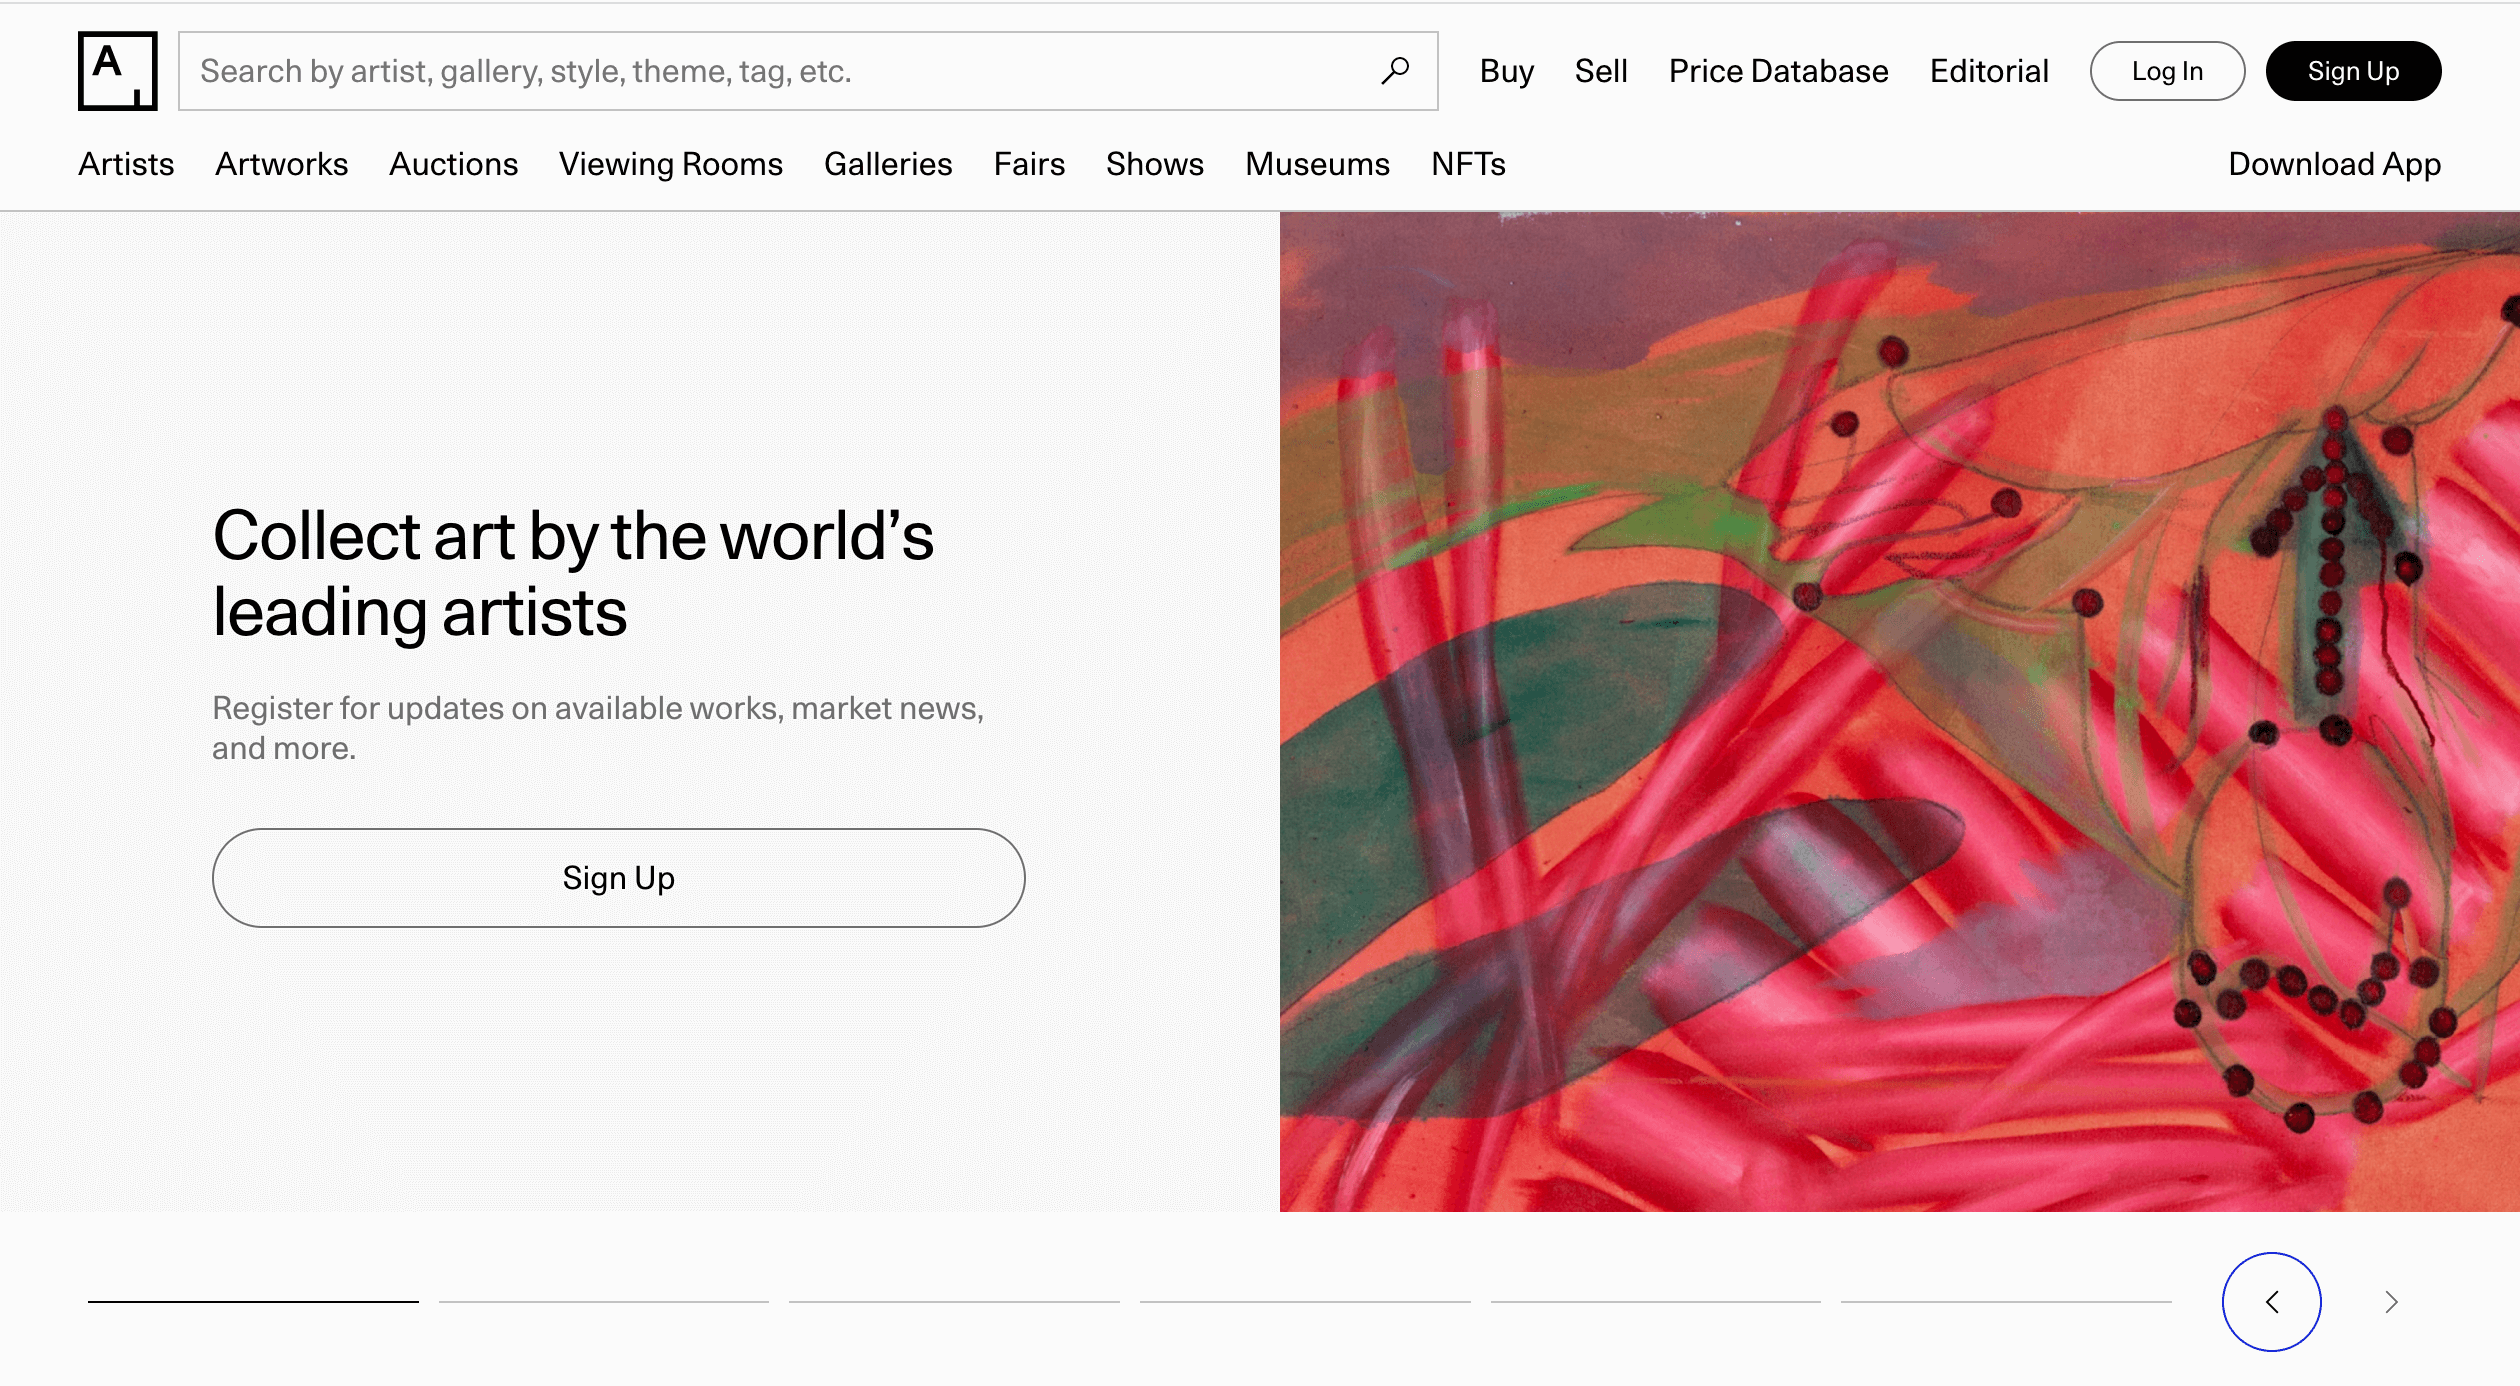
Task: Advance to next carousel slide arrow
Action: click(x=2391, y=1302)
